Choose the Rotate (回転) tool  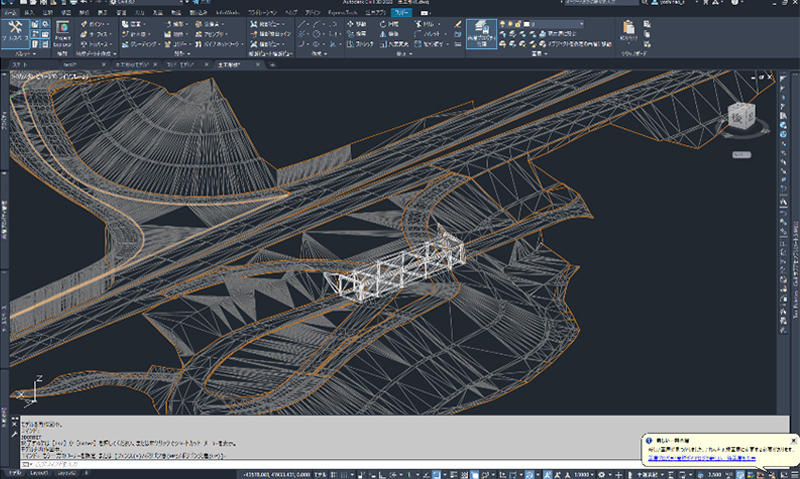[389, 24]
